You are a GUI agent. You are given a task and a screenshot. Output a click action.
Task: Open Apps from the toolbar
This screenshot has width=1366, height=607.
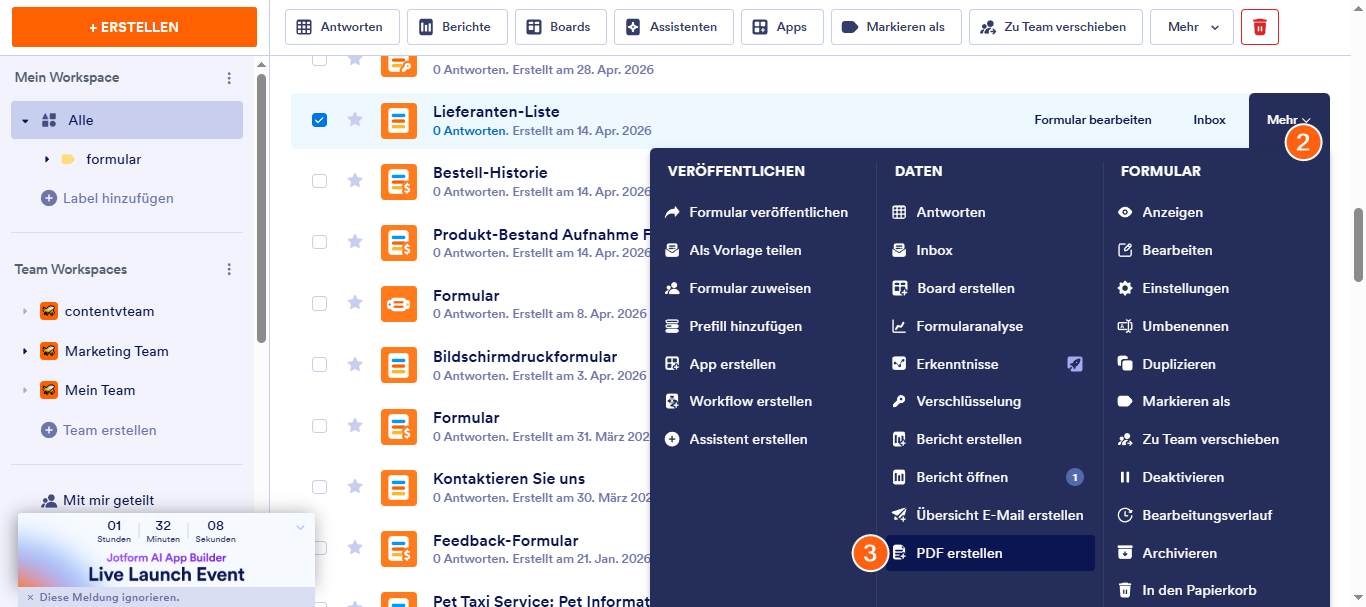click(781, 27)
